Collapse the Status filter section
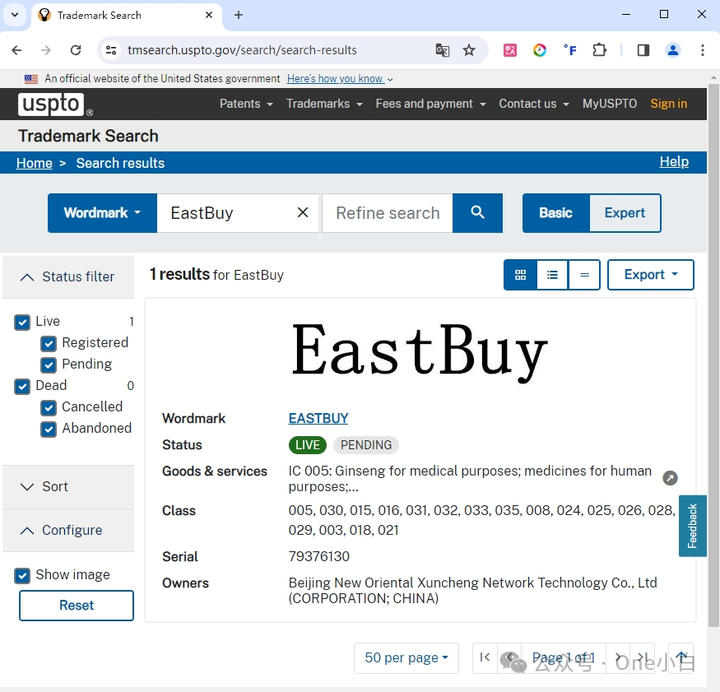The height and width of the screenshot is (692, 720). pyautogui.click(x=68, y=277)
